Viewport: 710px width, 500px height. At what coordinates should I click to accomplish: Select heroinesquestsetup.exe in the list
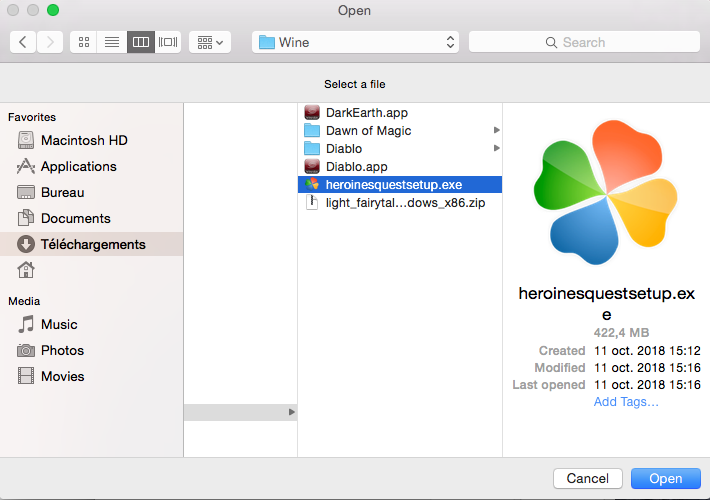[x=400, y=185]
